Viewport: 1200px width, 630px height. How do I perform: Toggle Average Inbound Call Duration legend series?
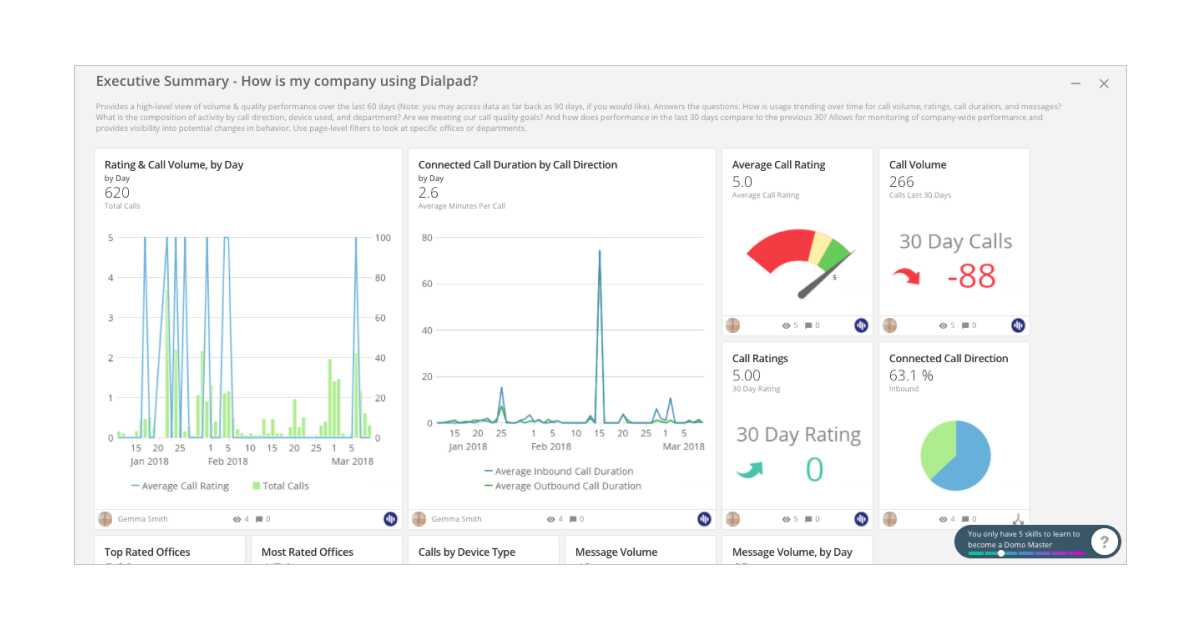tap(558, 471)
